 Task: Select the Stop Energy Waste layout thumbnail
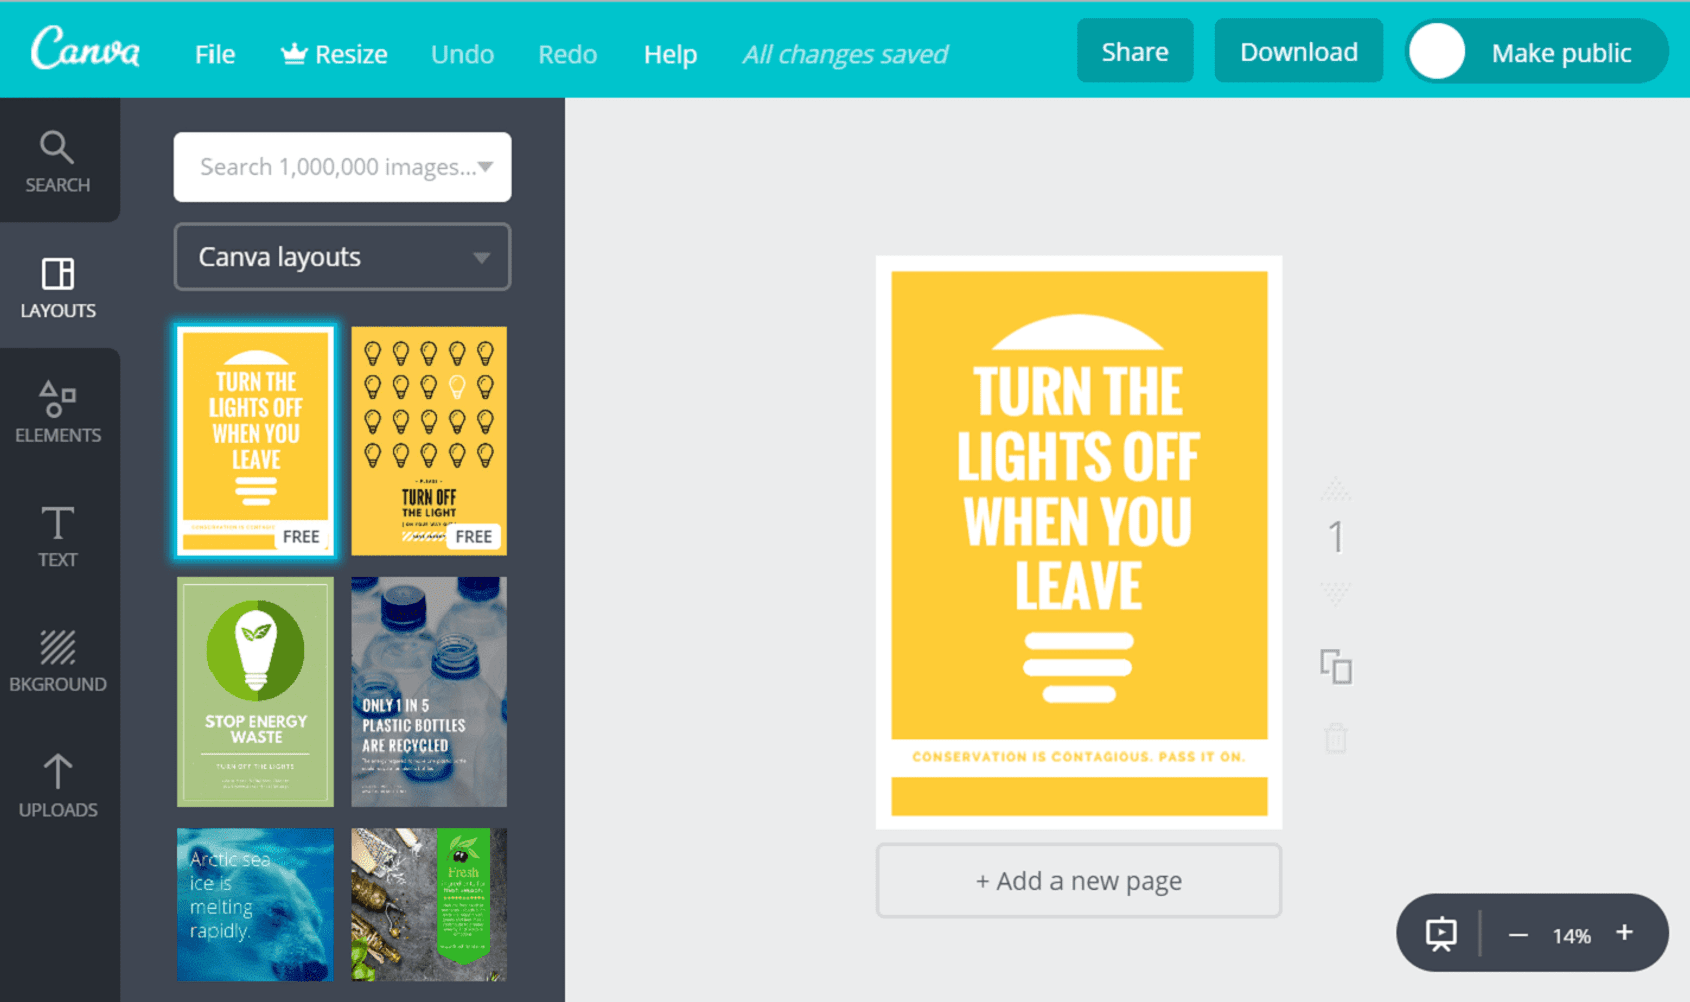tap(255, 692)
